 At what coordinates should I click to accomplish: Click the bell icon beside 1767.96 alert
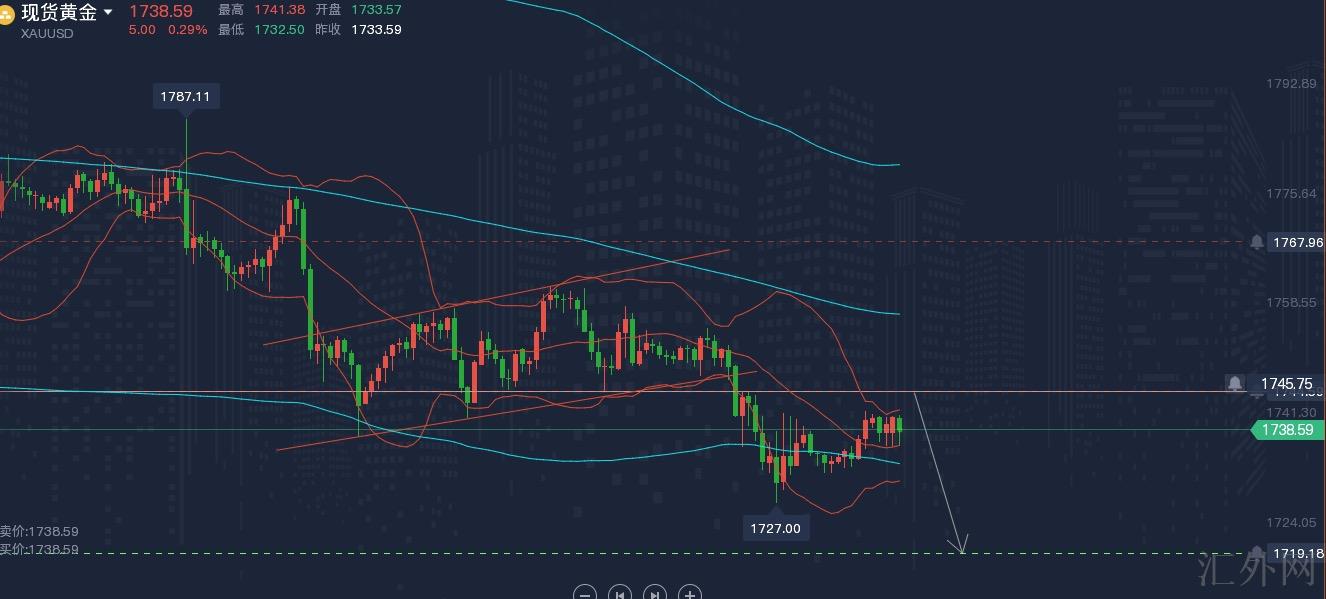[x=1256, y=242]
